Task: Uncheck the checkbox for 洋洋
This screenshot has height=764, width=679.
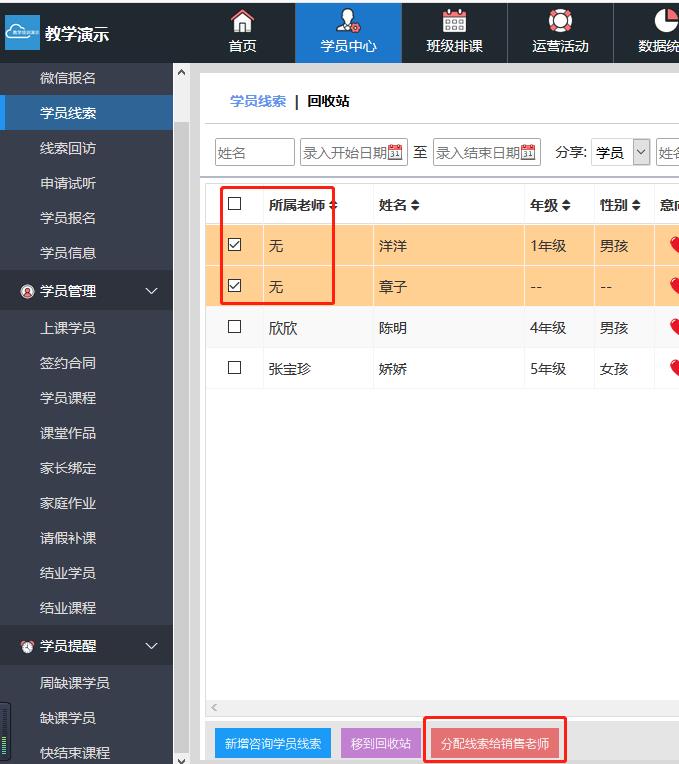Action: tap(235, 244)
